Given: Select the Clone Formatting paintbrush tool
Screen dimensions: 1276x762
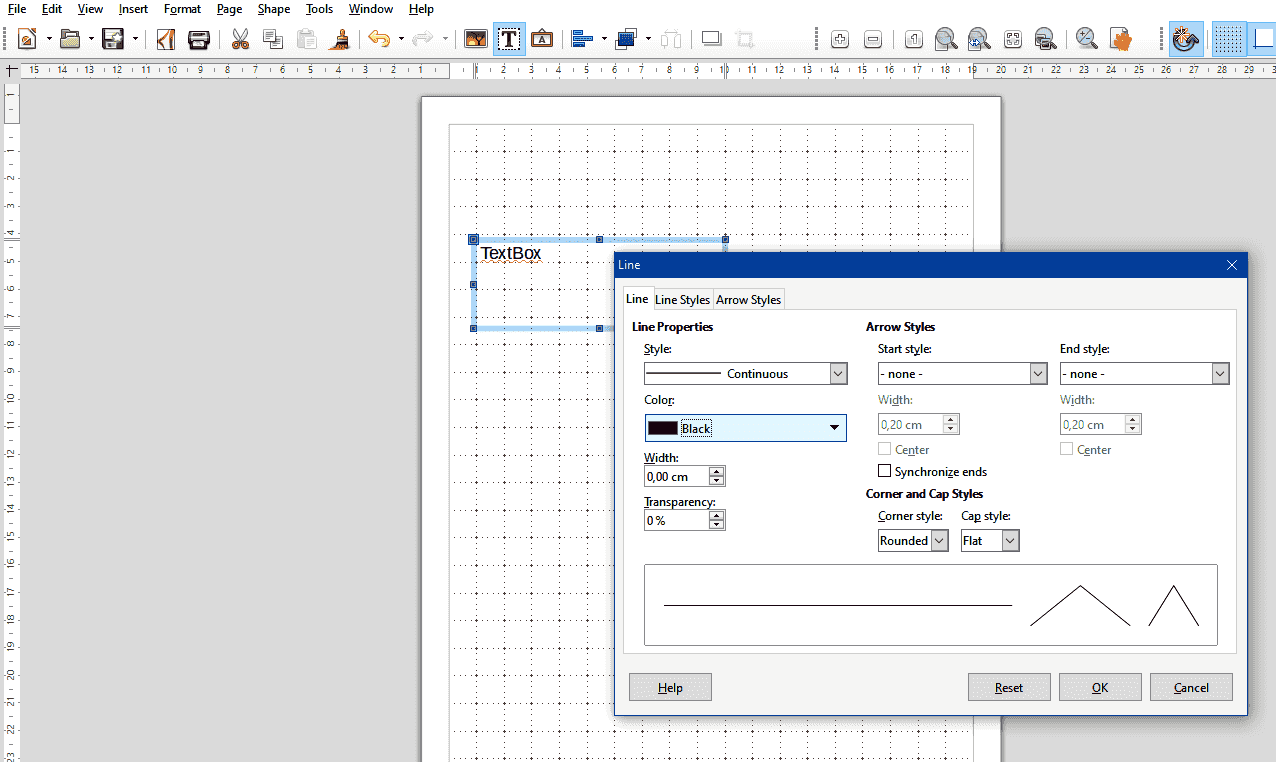Looking at the screenshot, I should (x=340, y=39).
